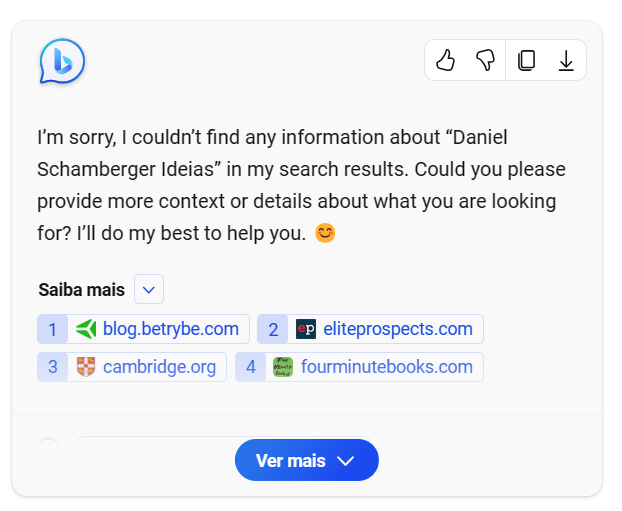Export the response with download arrow icon
Screen dimensions: 622x511
click(566, 60)
